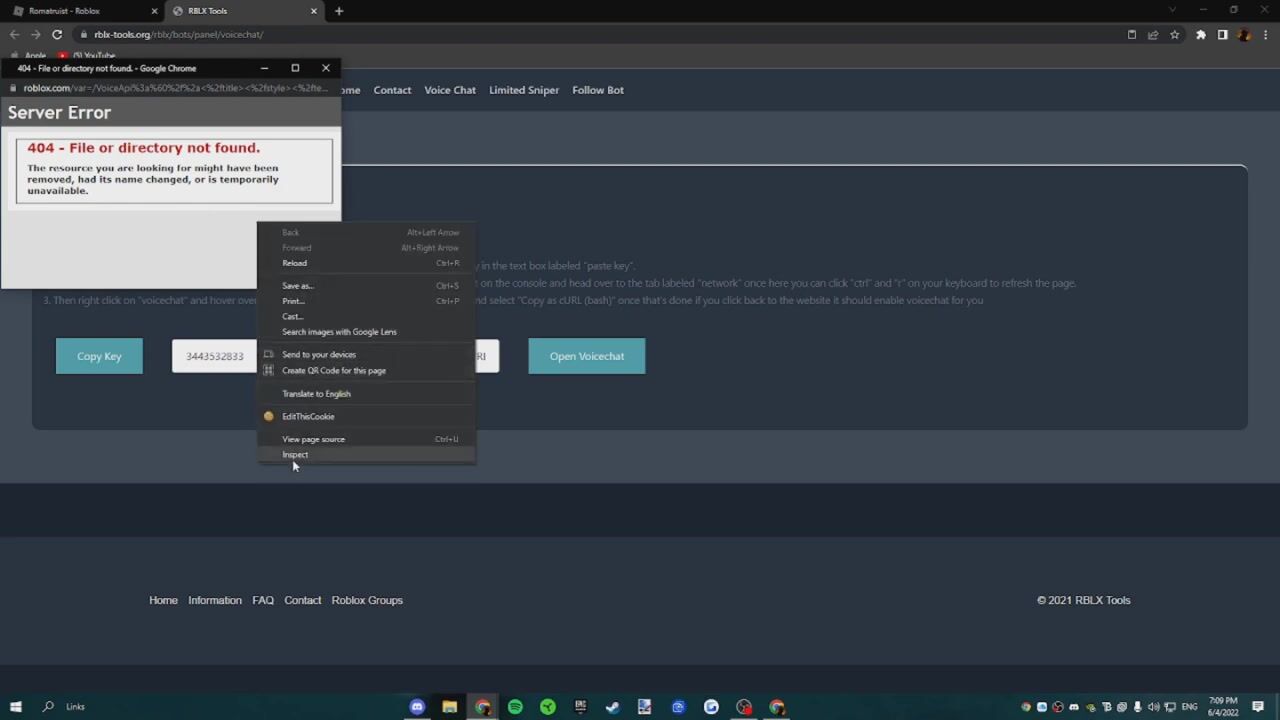Viewport: 1280px width, 720px height.
Task: Choose View page source in context menu
Action: point(366,439)
